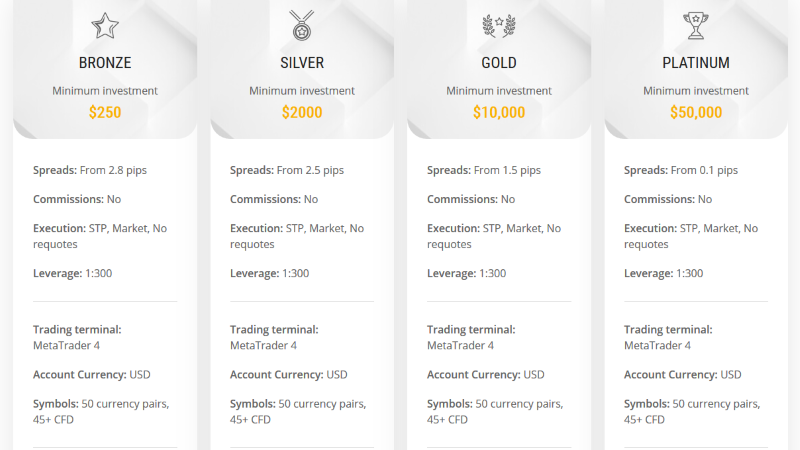Screen dimensions: 800x450
Task: Click the $2000 minimum investment price
Action: (302, 112)
